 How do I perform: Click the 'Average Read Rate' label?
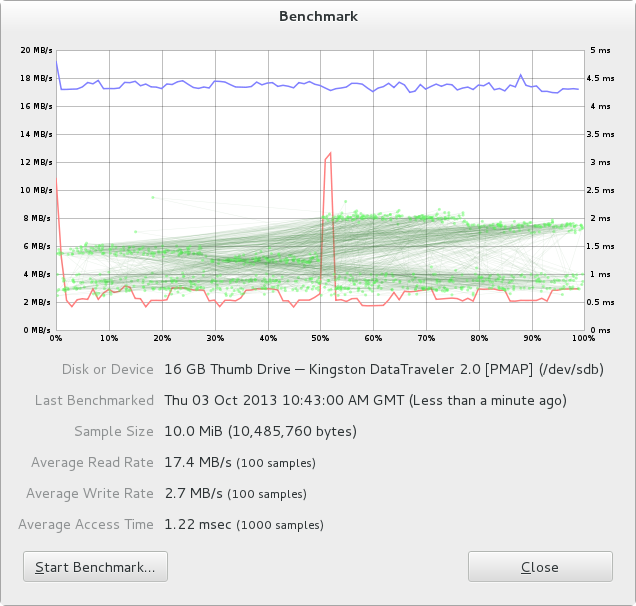point(92,462)
